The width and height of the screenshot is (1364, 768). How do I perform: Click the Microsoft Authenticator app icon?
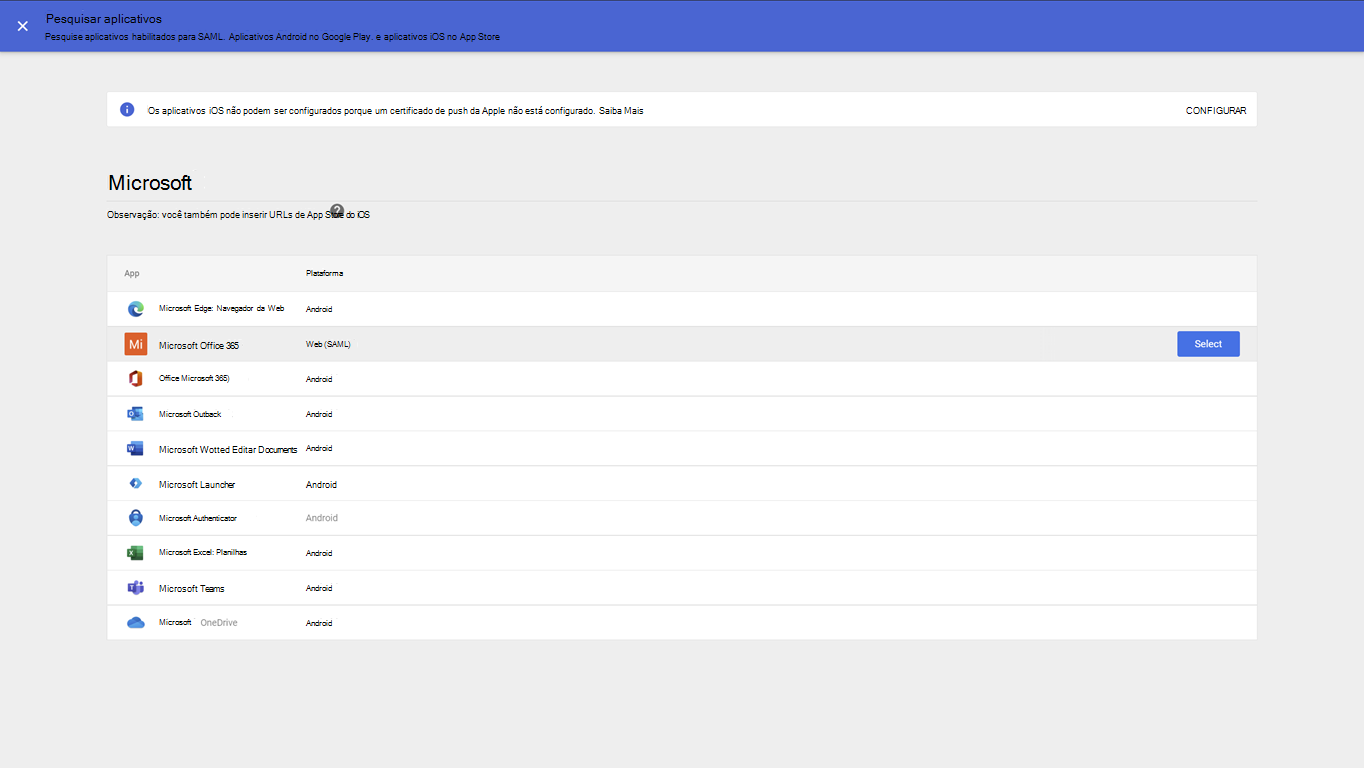point(136,518)
